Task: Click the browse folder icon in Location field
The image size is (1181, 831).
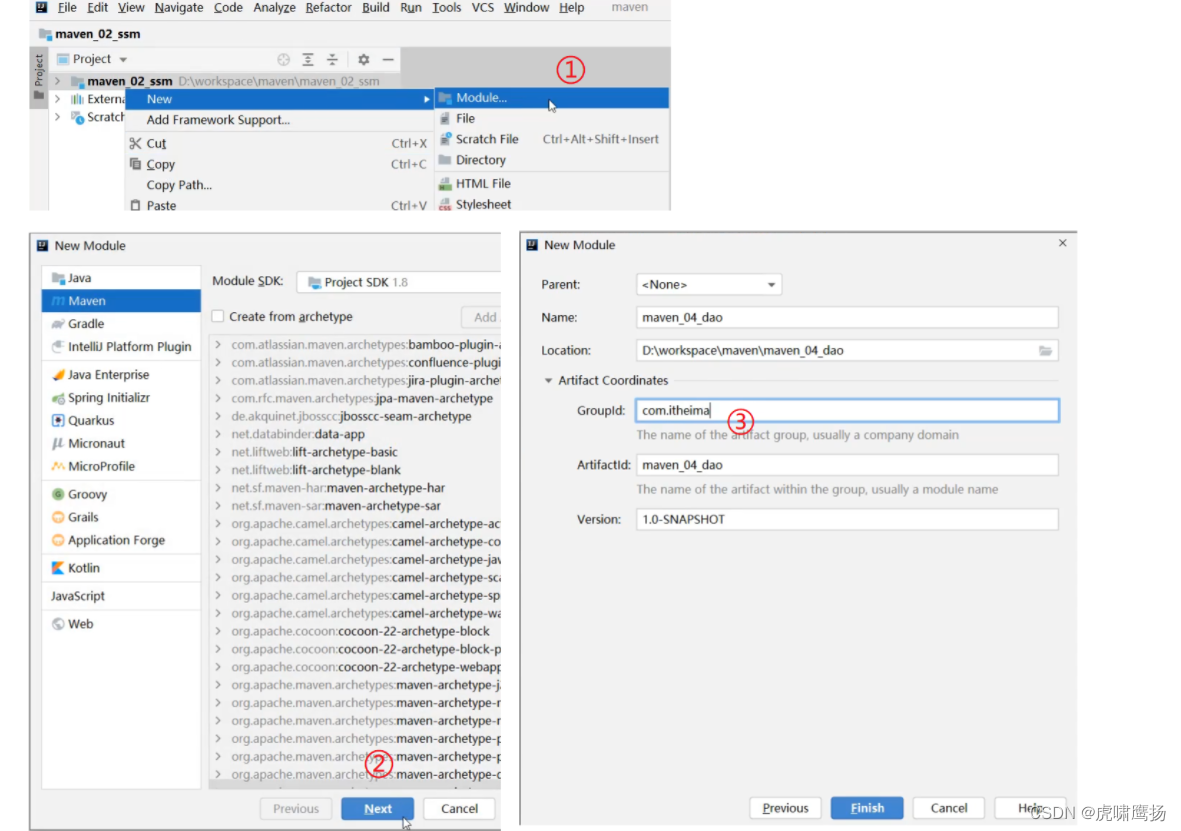Action: 1045,350
